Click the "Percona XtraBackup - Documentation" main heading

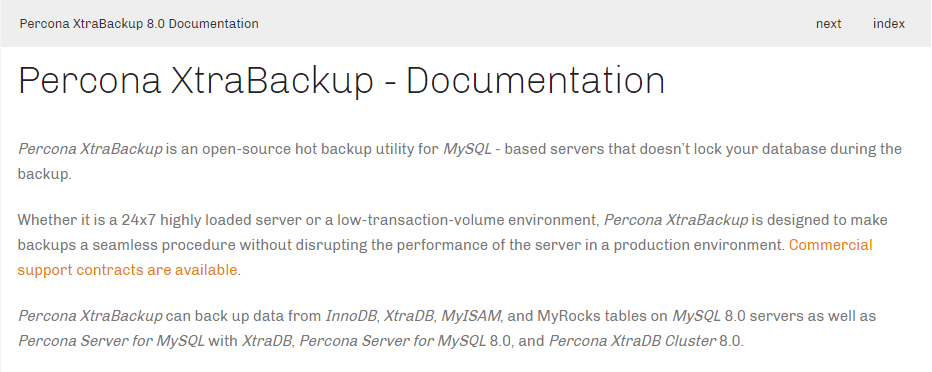coord(341,80)
